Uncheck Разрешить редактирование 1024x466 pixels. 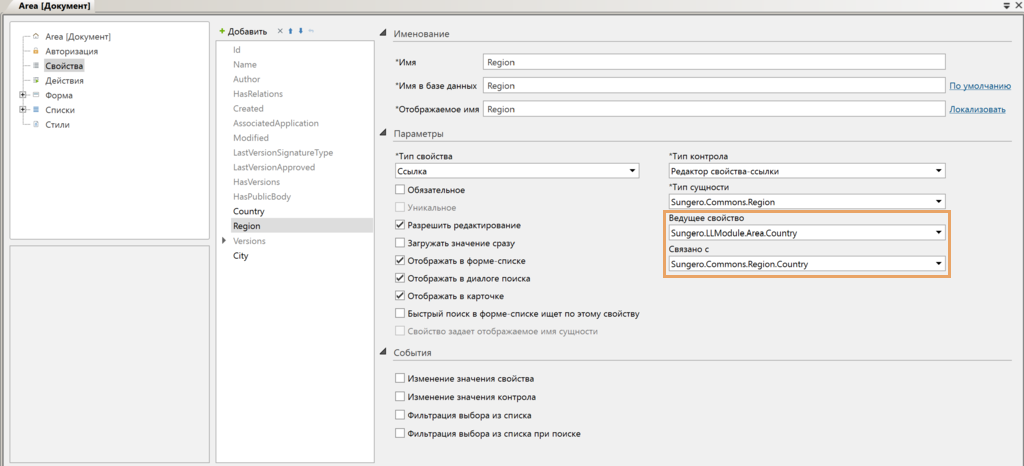400,225
